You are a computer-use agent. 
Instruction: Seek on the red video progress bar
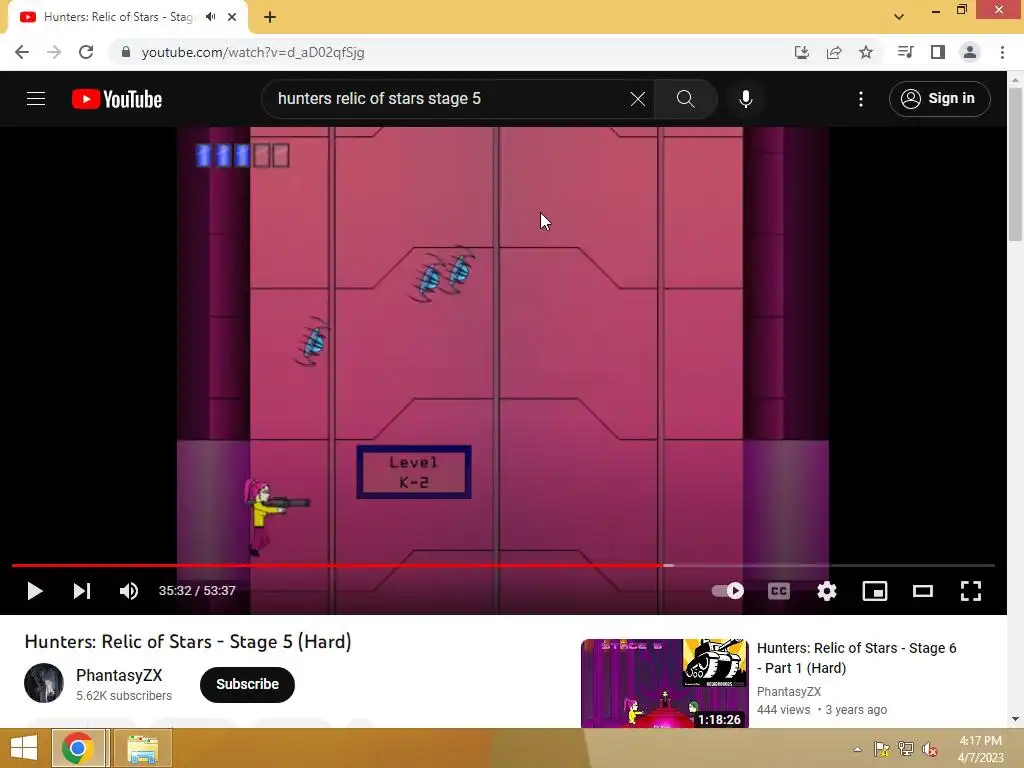pos(503,566)
